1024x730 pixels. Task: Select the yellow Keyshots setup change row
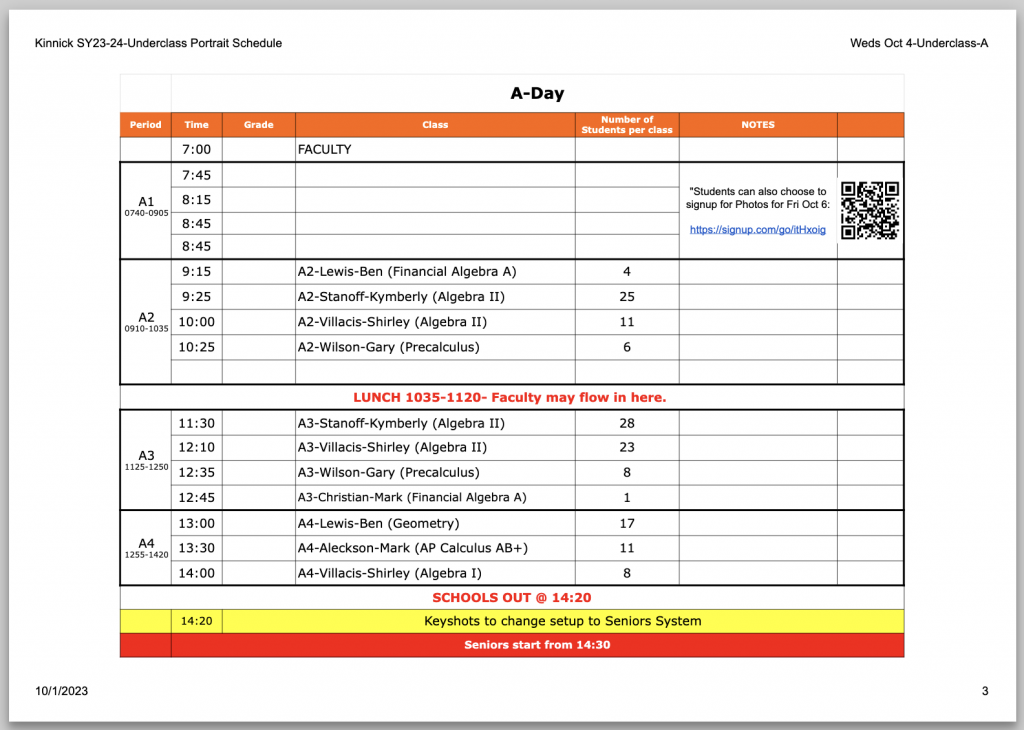click(562, 621)
